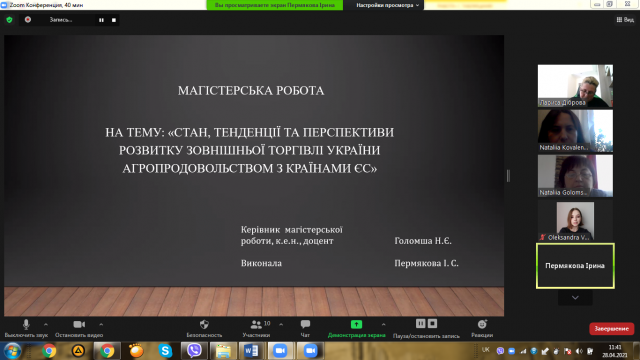Screen dimensions: 640x360
Task: Click the green Демонстрация экрана share icon
Action: point(356,324)
